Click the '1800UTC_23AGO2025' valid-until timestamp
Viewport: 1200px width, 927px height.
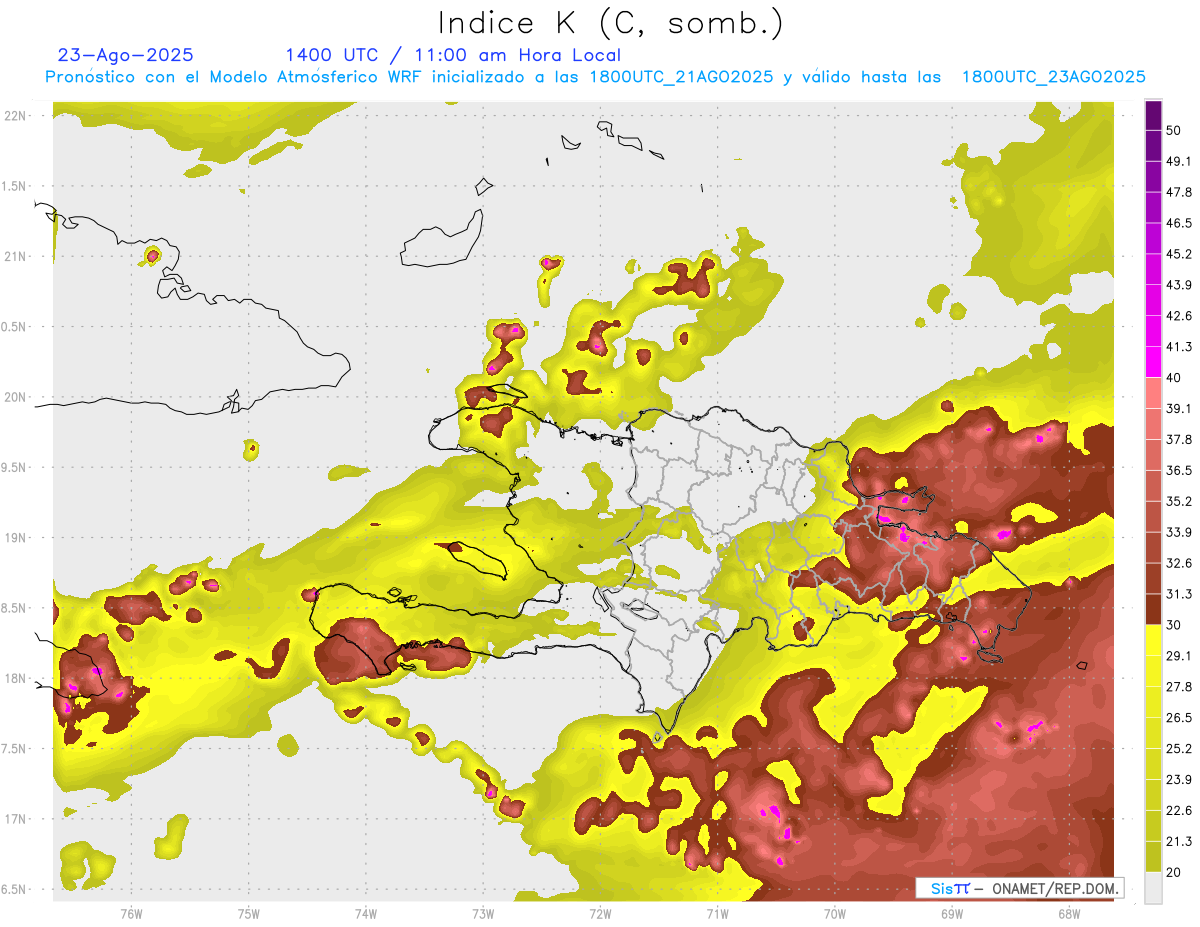[x=1053, y=77]
